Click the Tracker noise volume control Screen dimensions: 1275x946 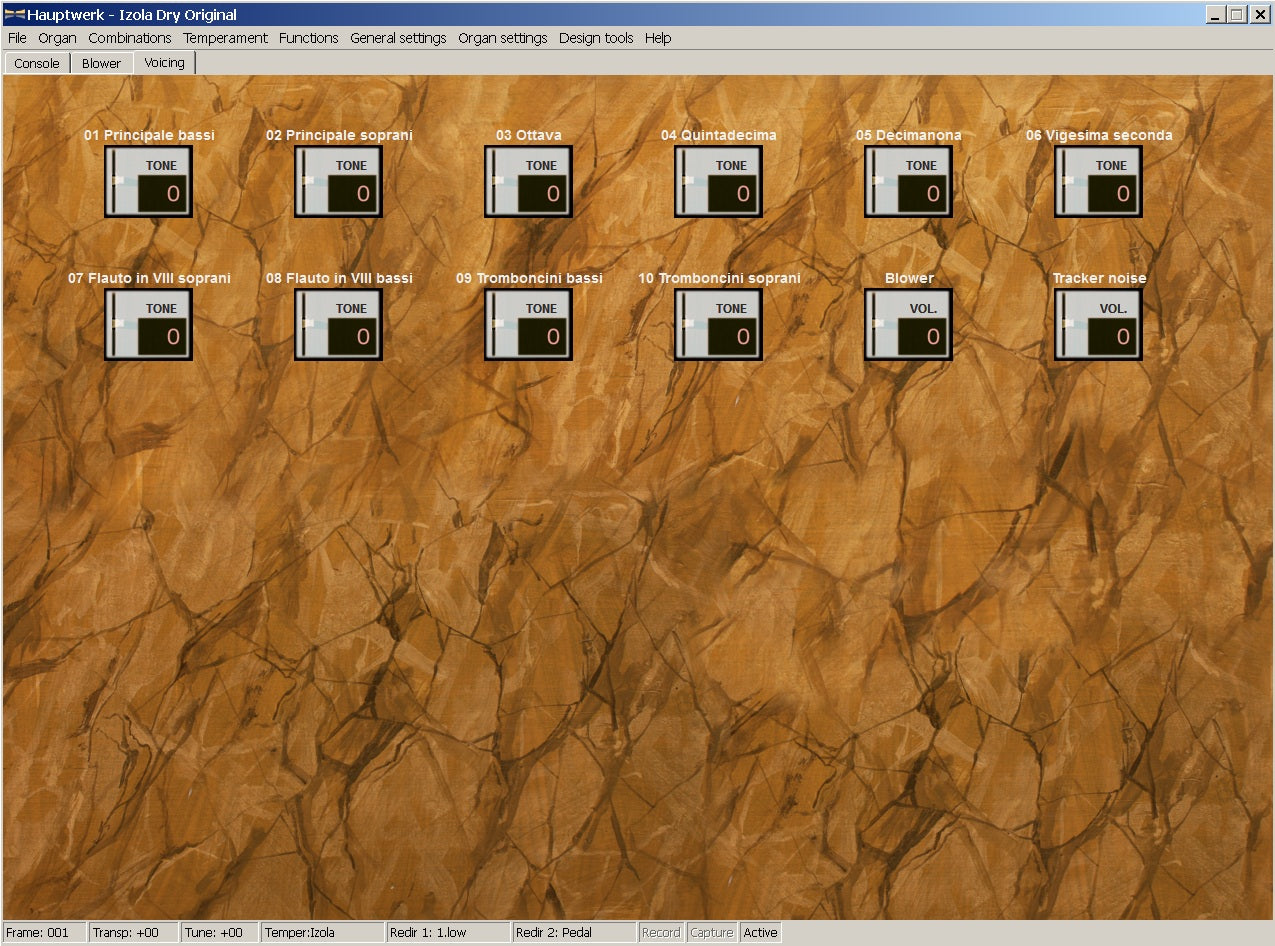(1098, 324)
